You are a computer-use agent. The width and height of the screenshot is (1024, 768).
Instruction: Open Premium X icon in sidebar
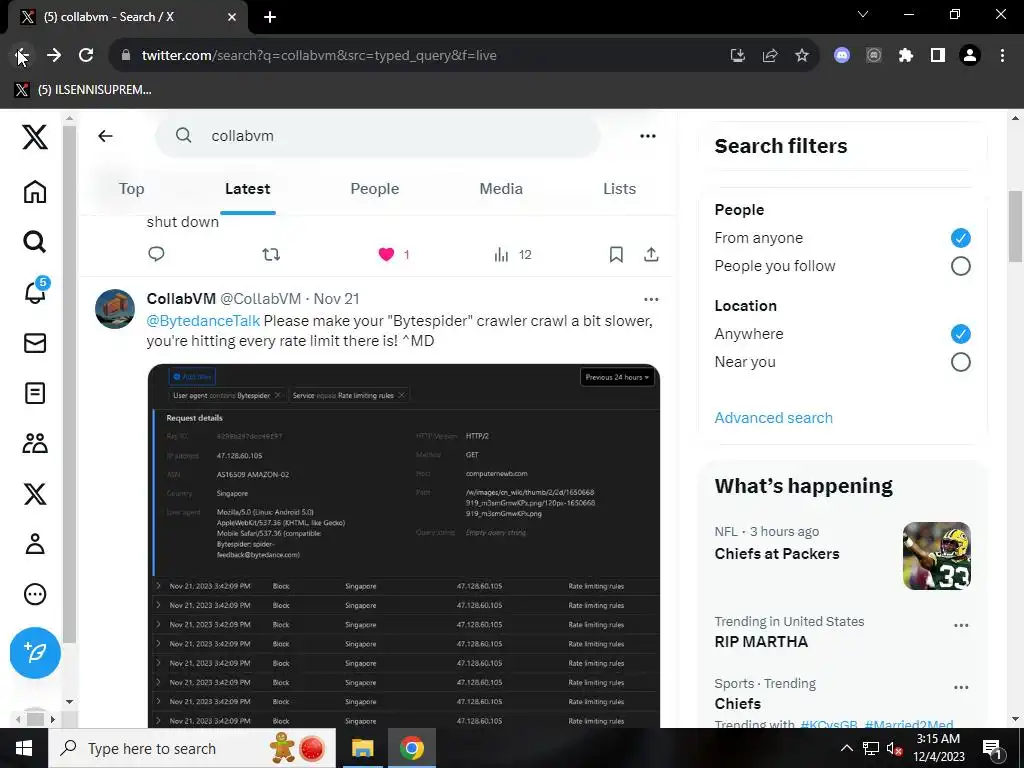35,494
